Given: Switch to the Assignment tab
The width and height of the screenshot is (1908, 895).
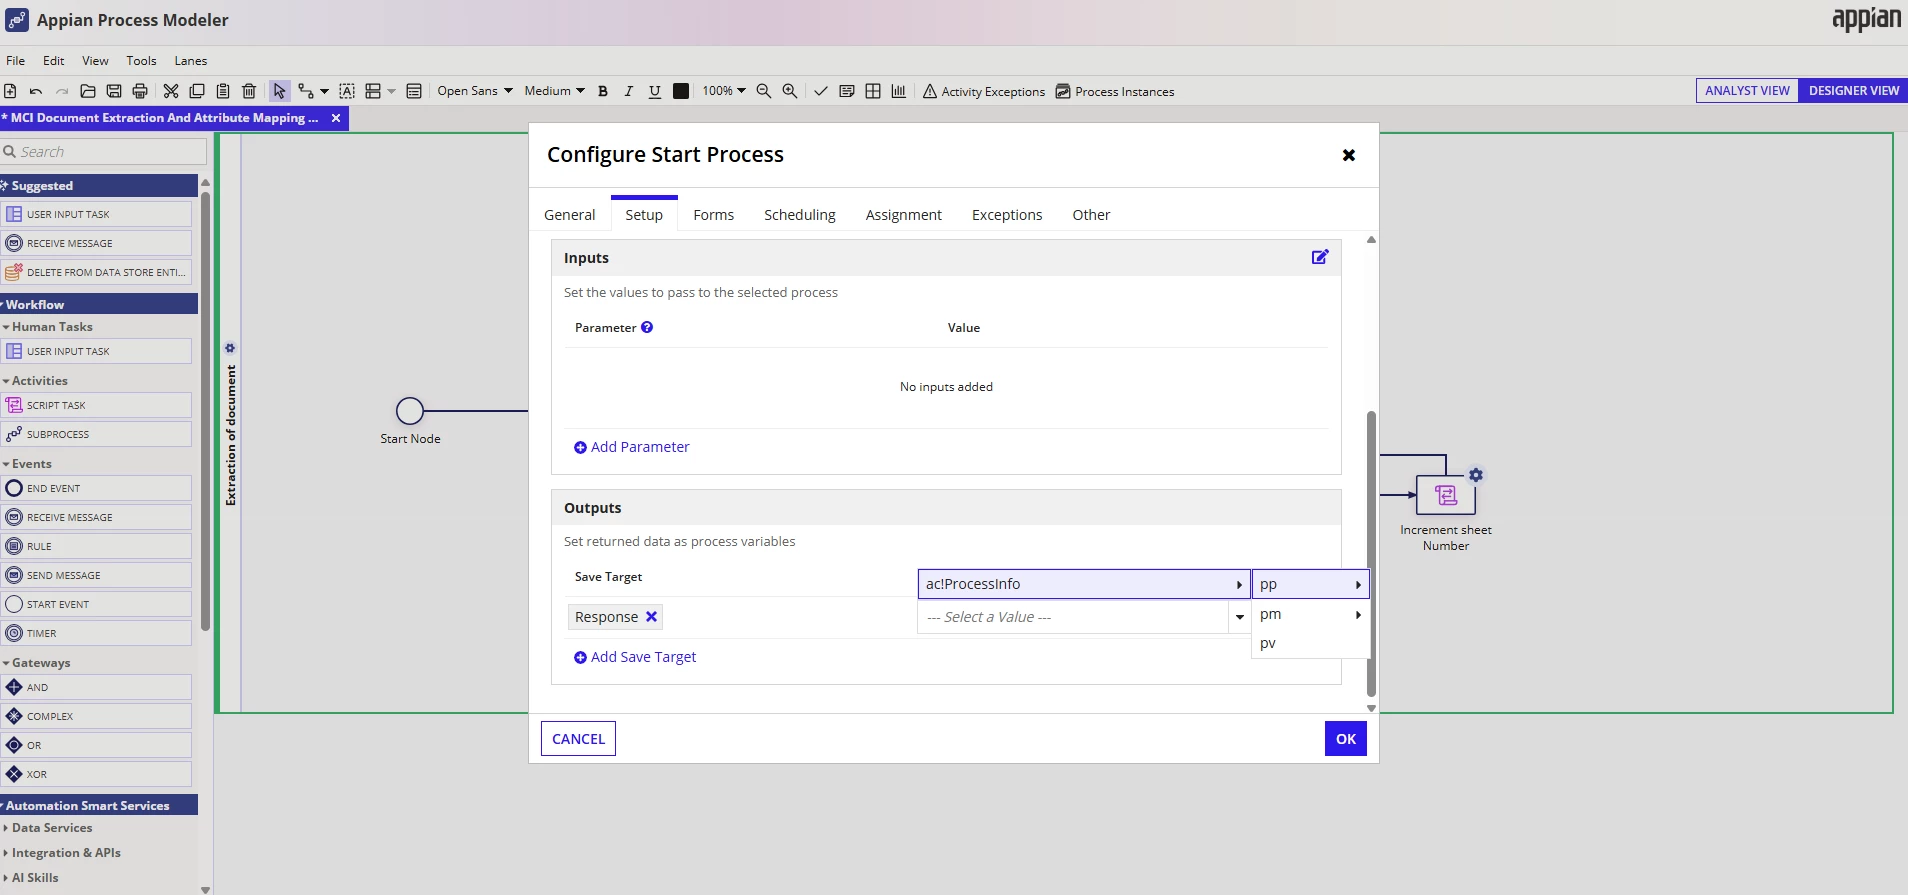Looking at the screenshot, I should click(904, 215).
